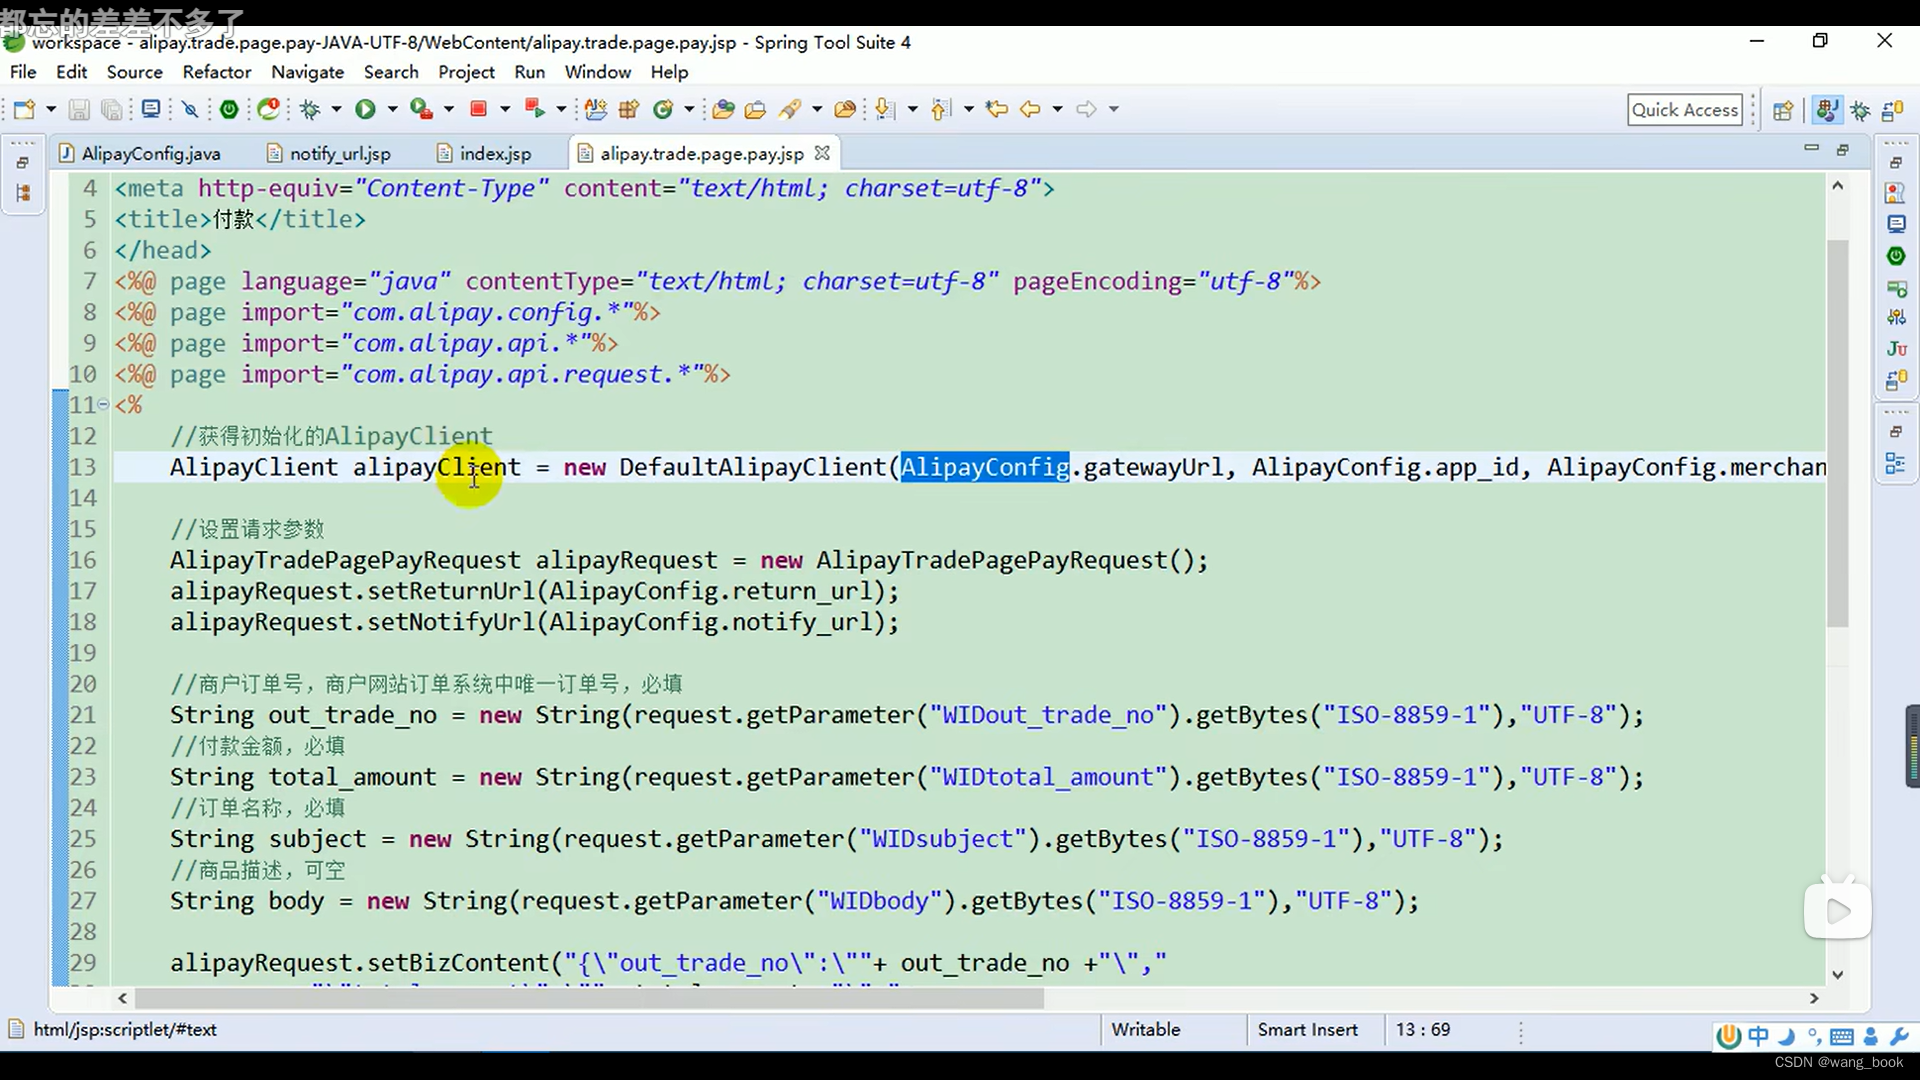Open the Boot Dashboard green power icon in the toolbar
1920x1080 pixels.
click(x=229, y=109)
